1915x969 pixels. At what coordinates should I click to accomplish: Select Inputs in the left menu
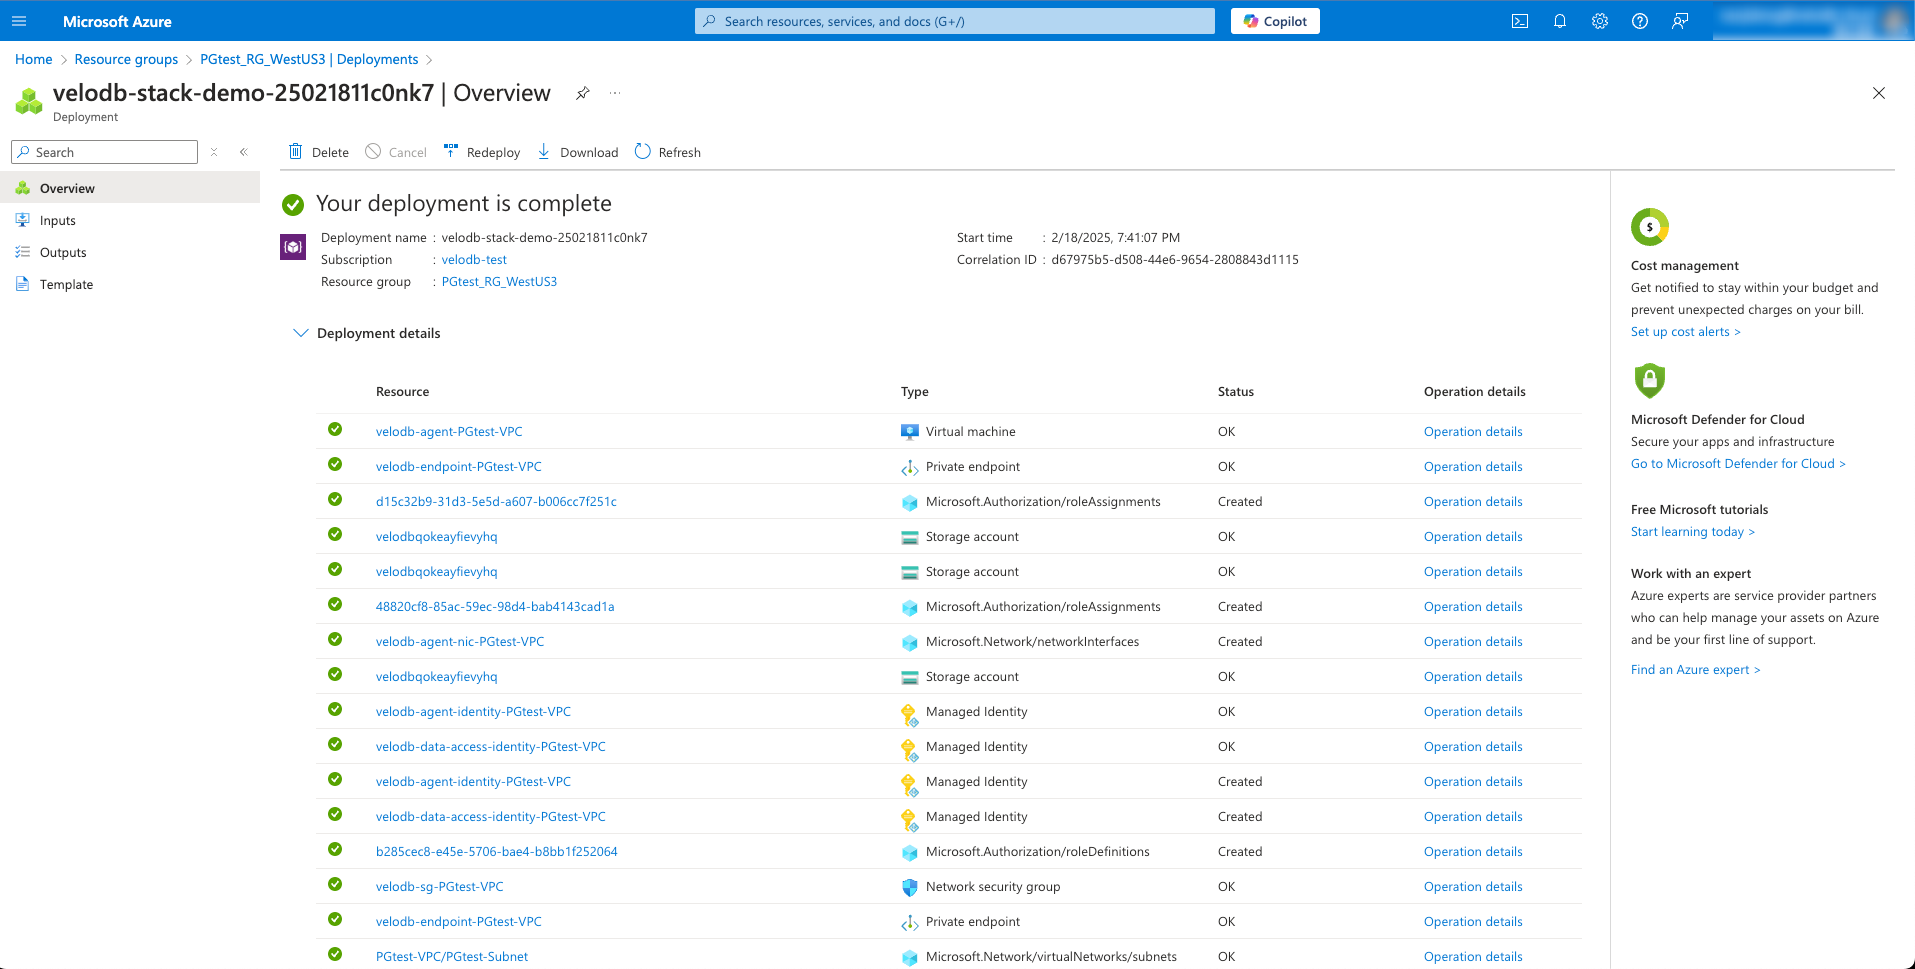click(58, 221)
